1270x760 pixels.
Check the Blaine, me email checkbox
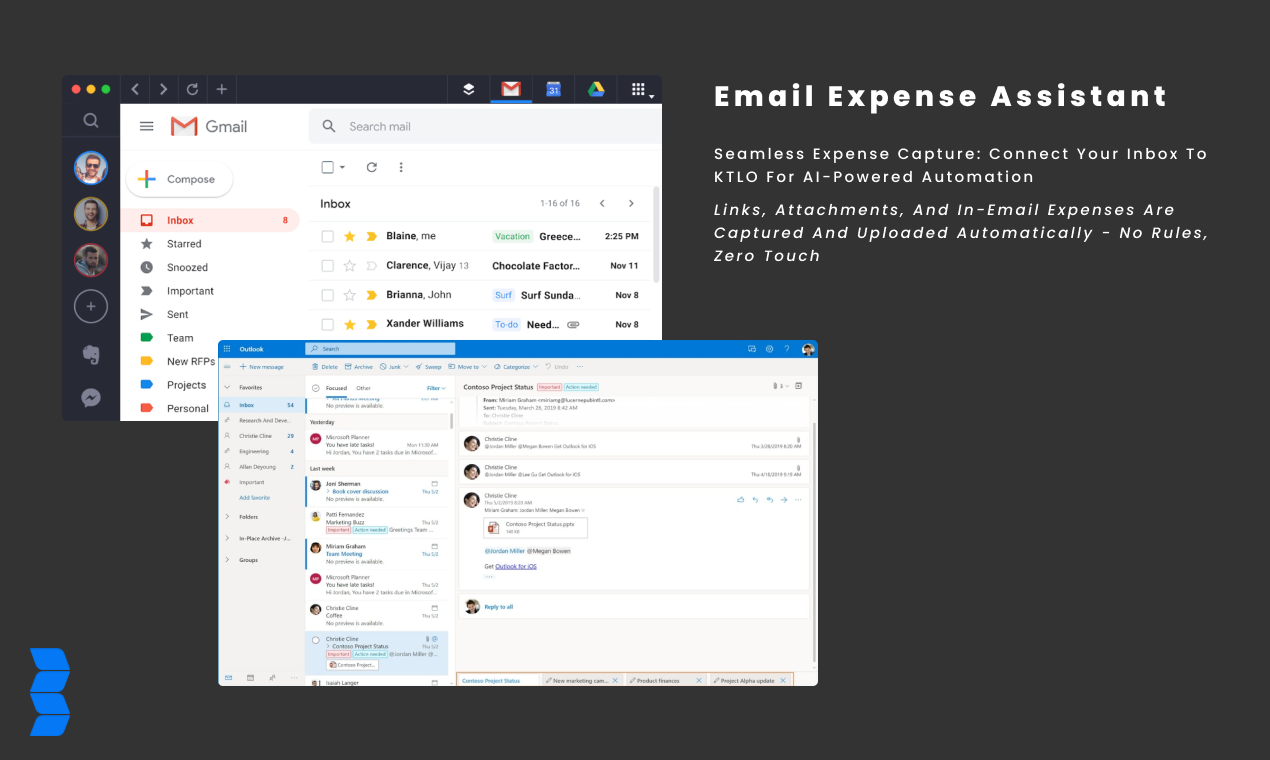coord(327,236)
